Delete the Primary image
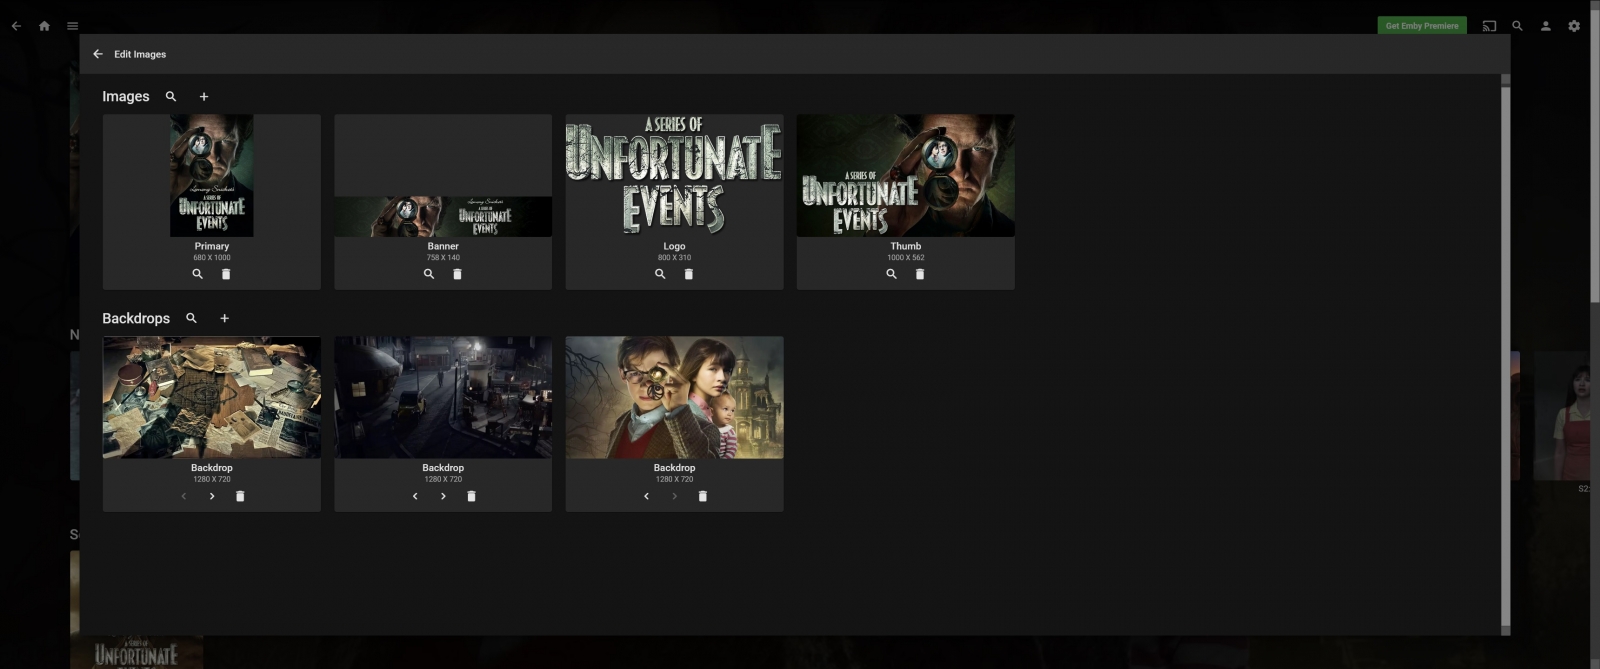This screenshot has width=1600, height=669. 226,274
